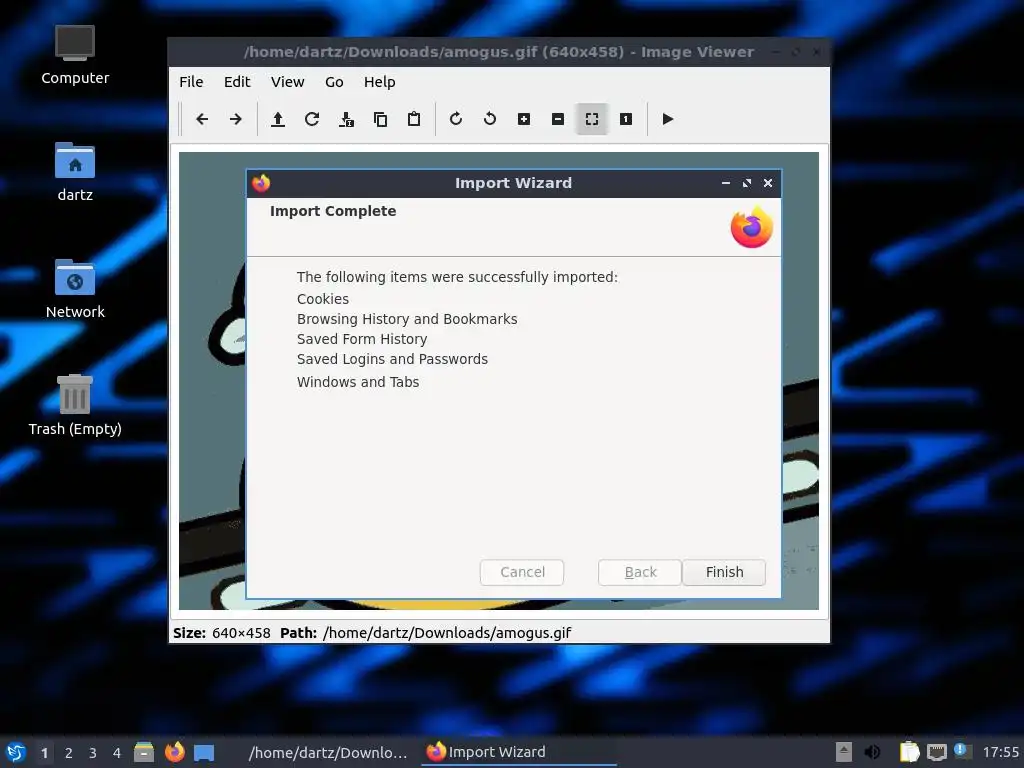The width and height of the screenshot is (1024, 768).
Task: Go to previous image in Image Viewer
Action: [202, 119]
